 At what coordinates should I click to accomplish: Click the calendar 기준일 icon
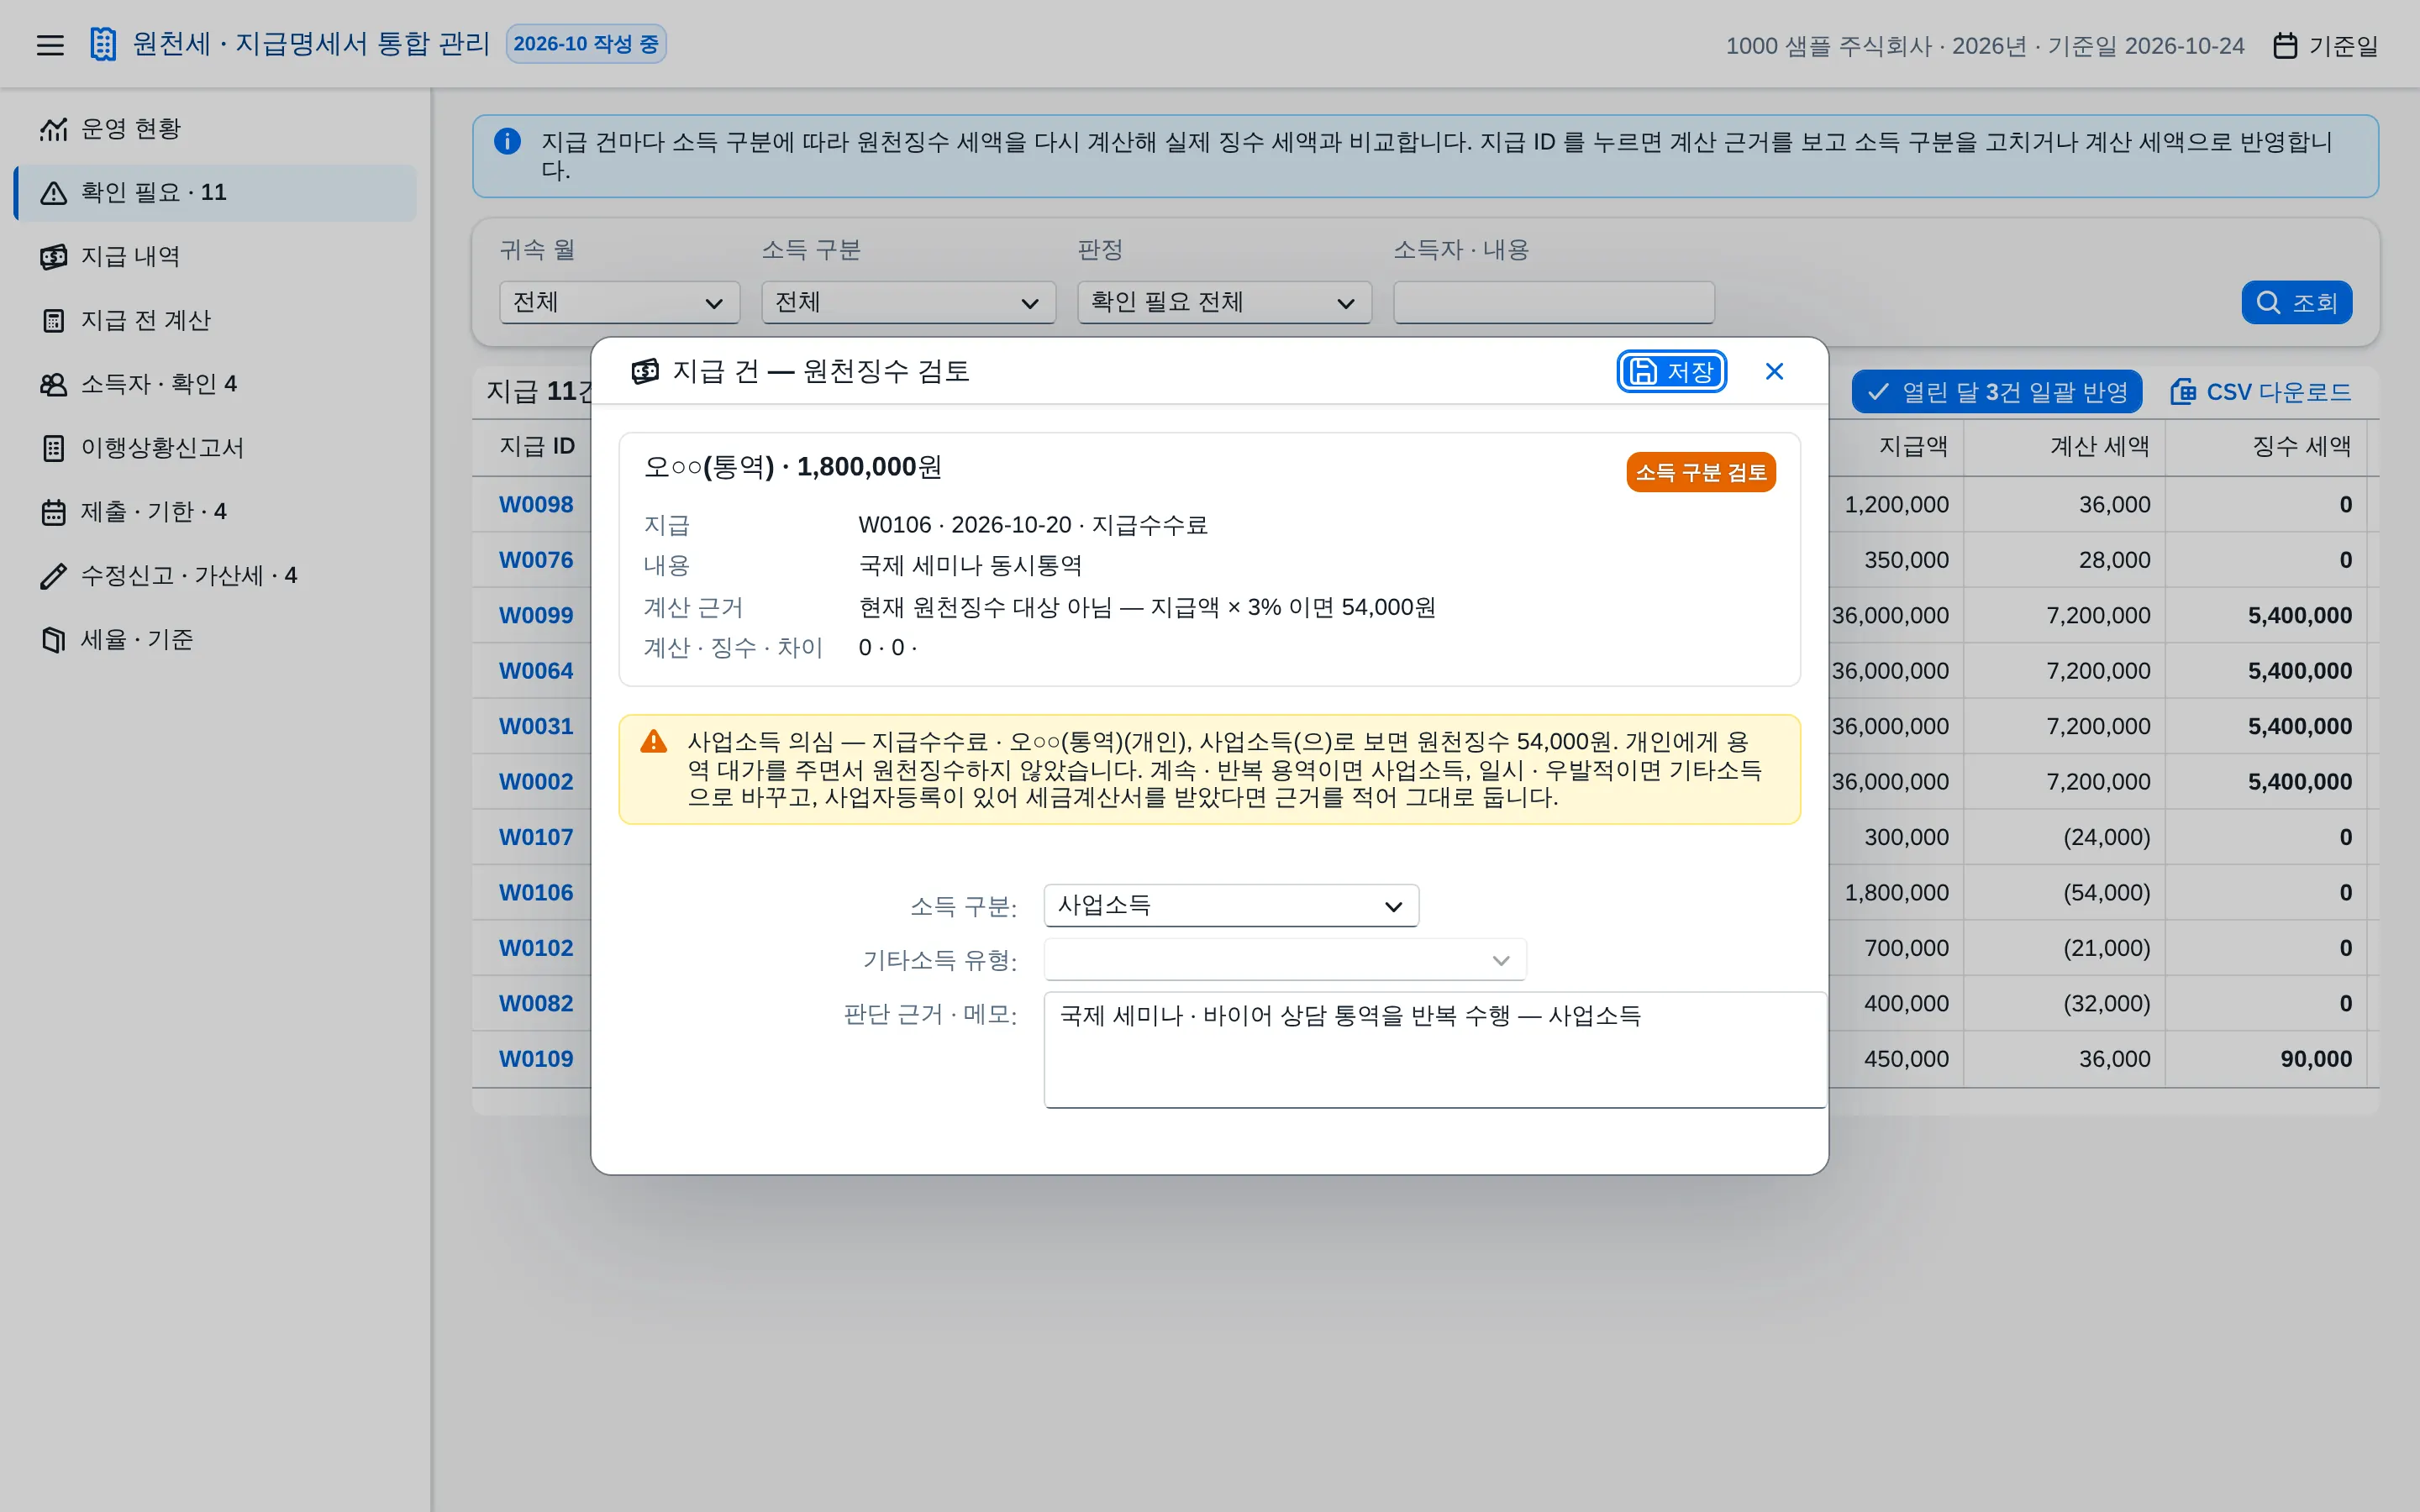(2285, 46)
